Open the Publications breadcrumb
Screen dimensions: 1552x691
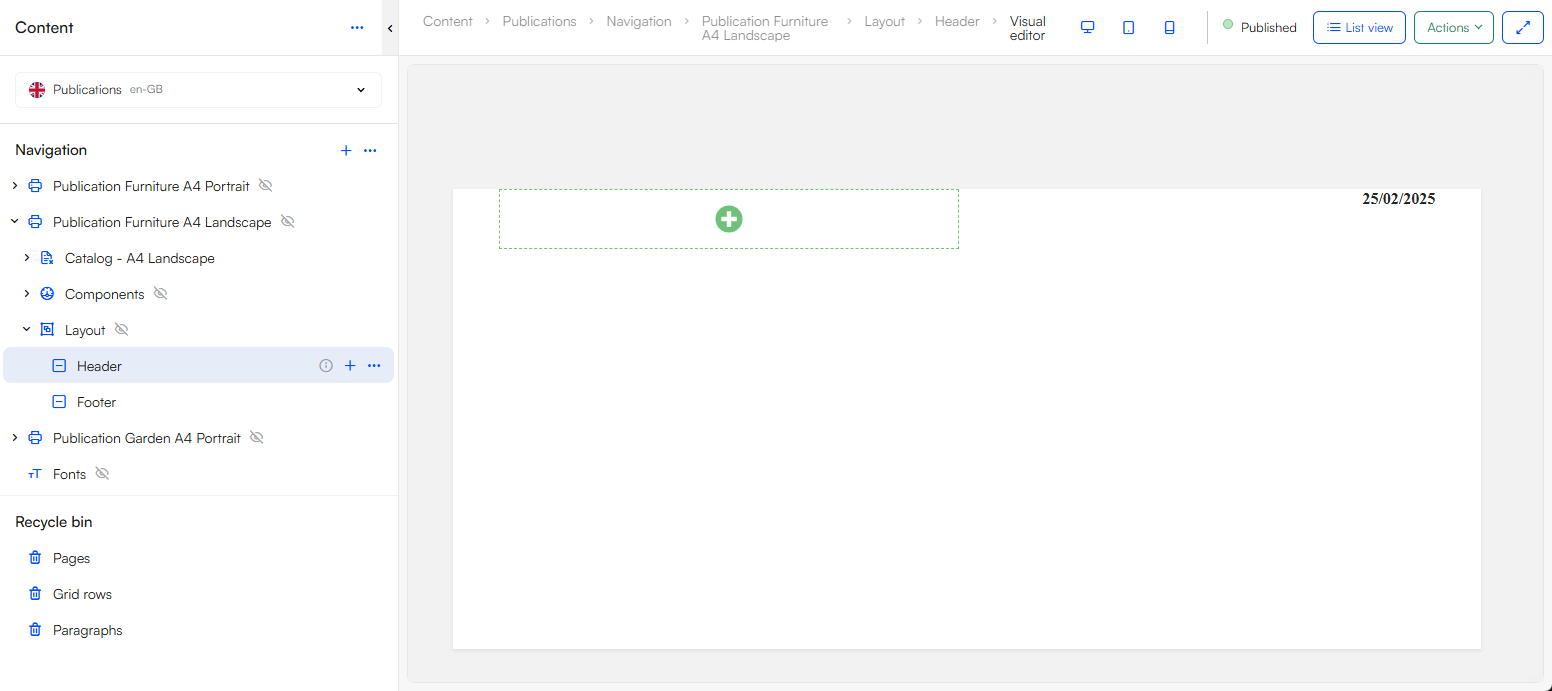[x=539, y=20]
